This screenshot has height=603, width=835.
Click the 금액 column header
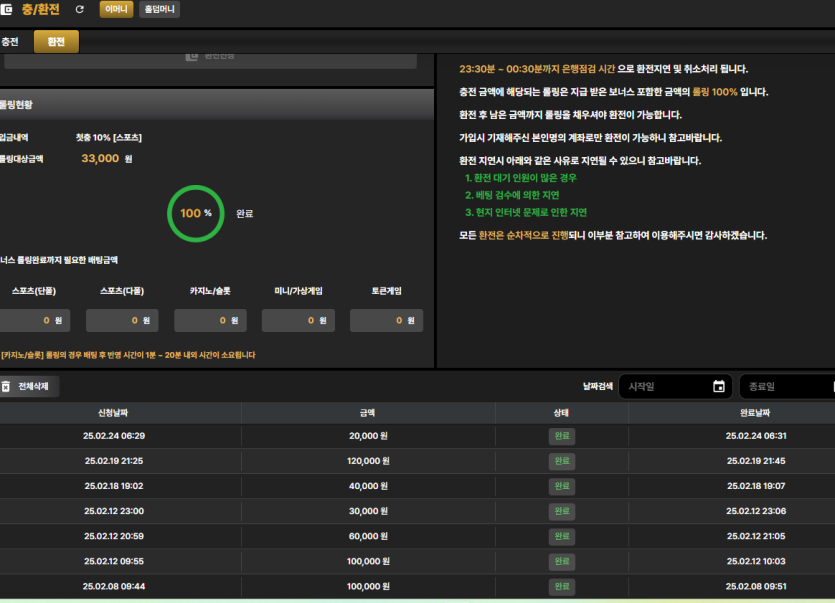(x=368, y=413)
